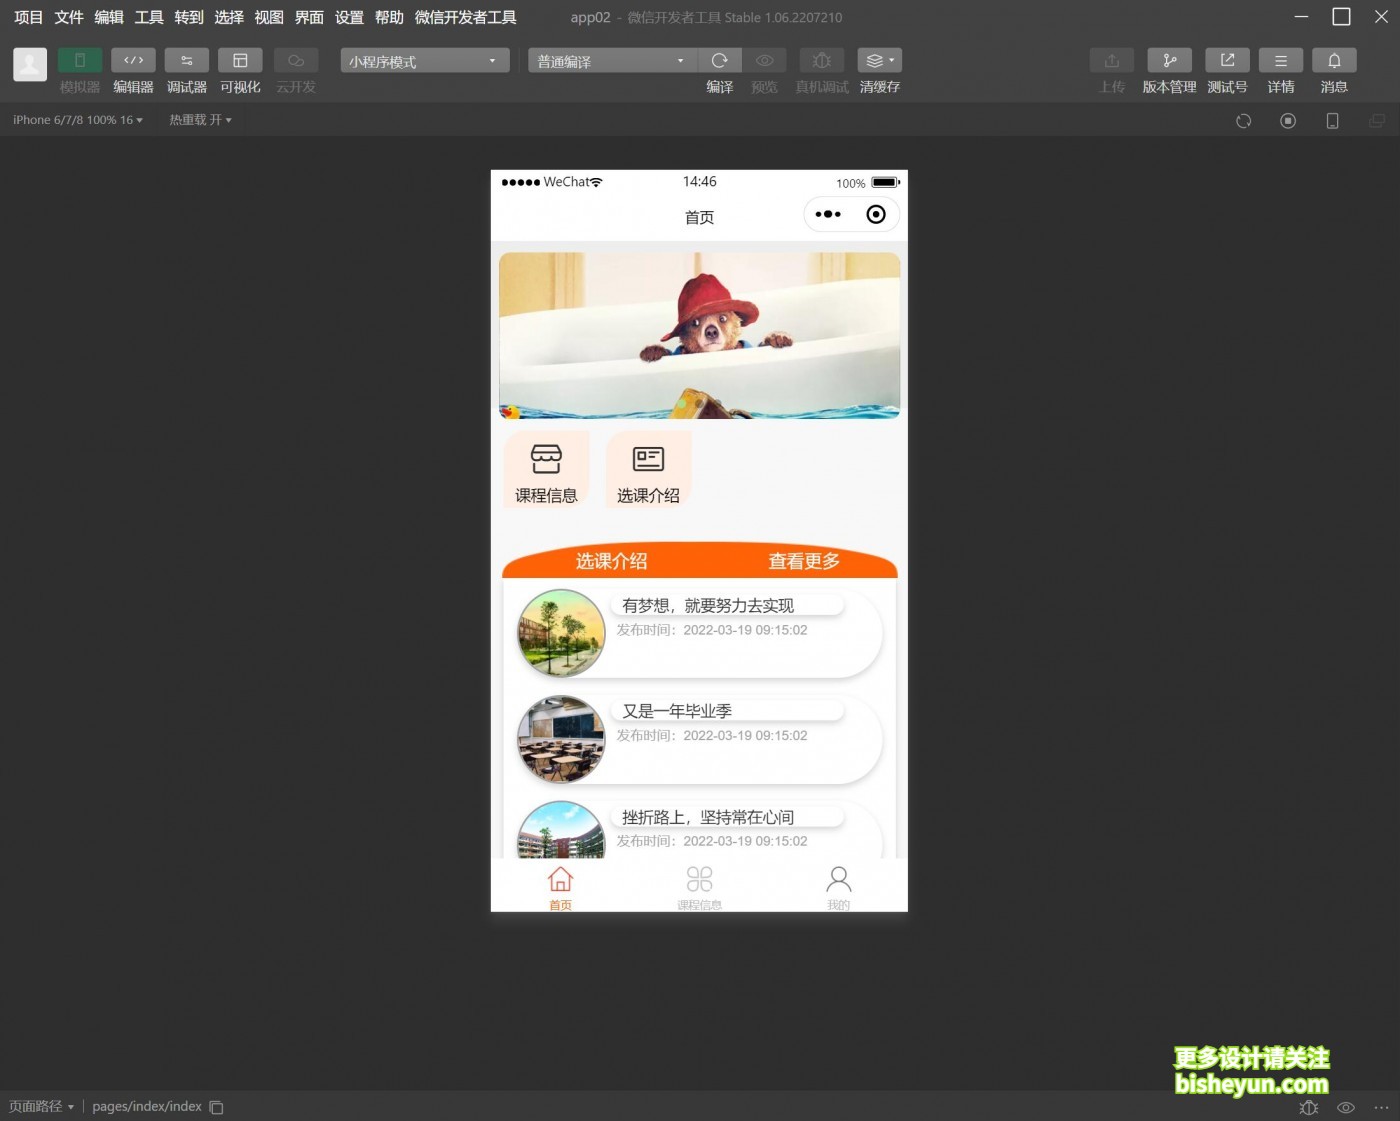Expand the 热重载 hot reload dropdown
This screenshot has width=1400, height=1121.
[200, 120]
